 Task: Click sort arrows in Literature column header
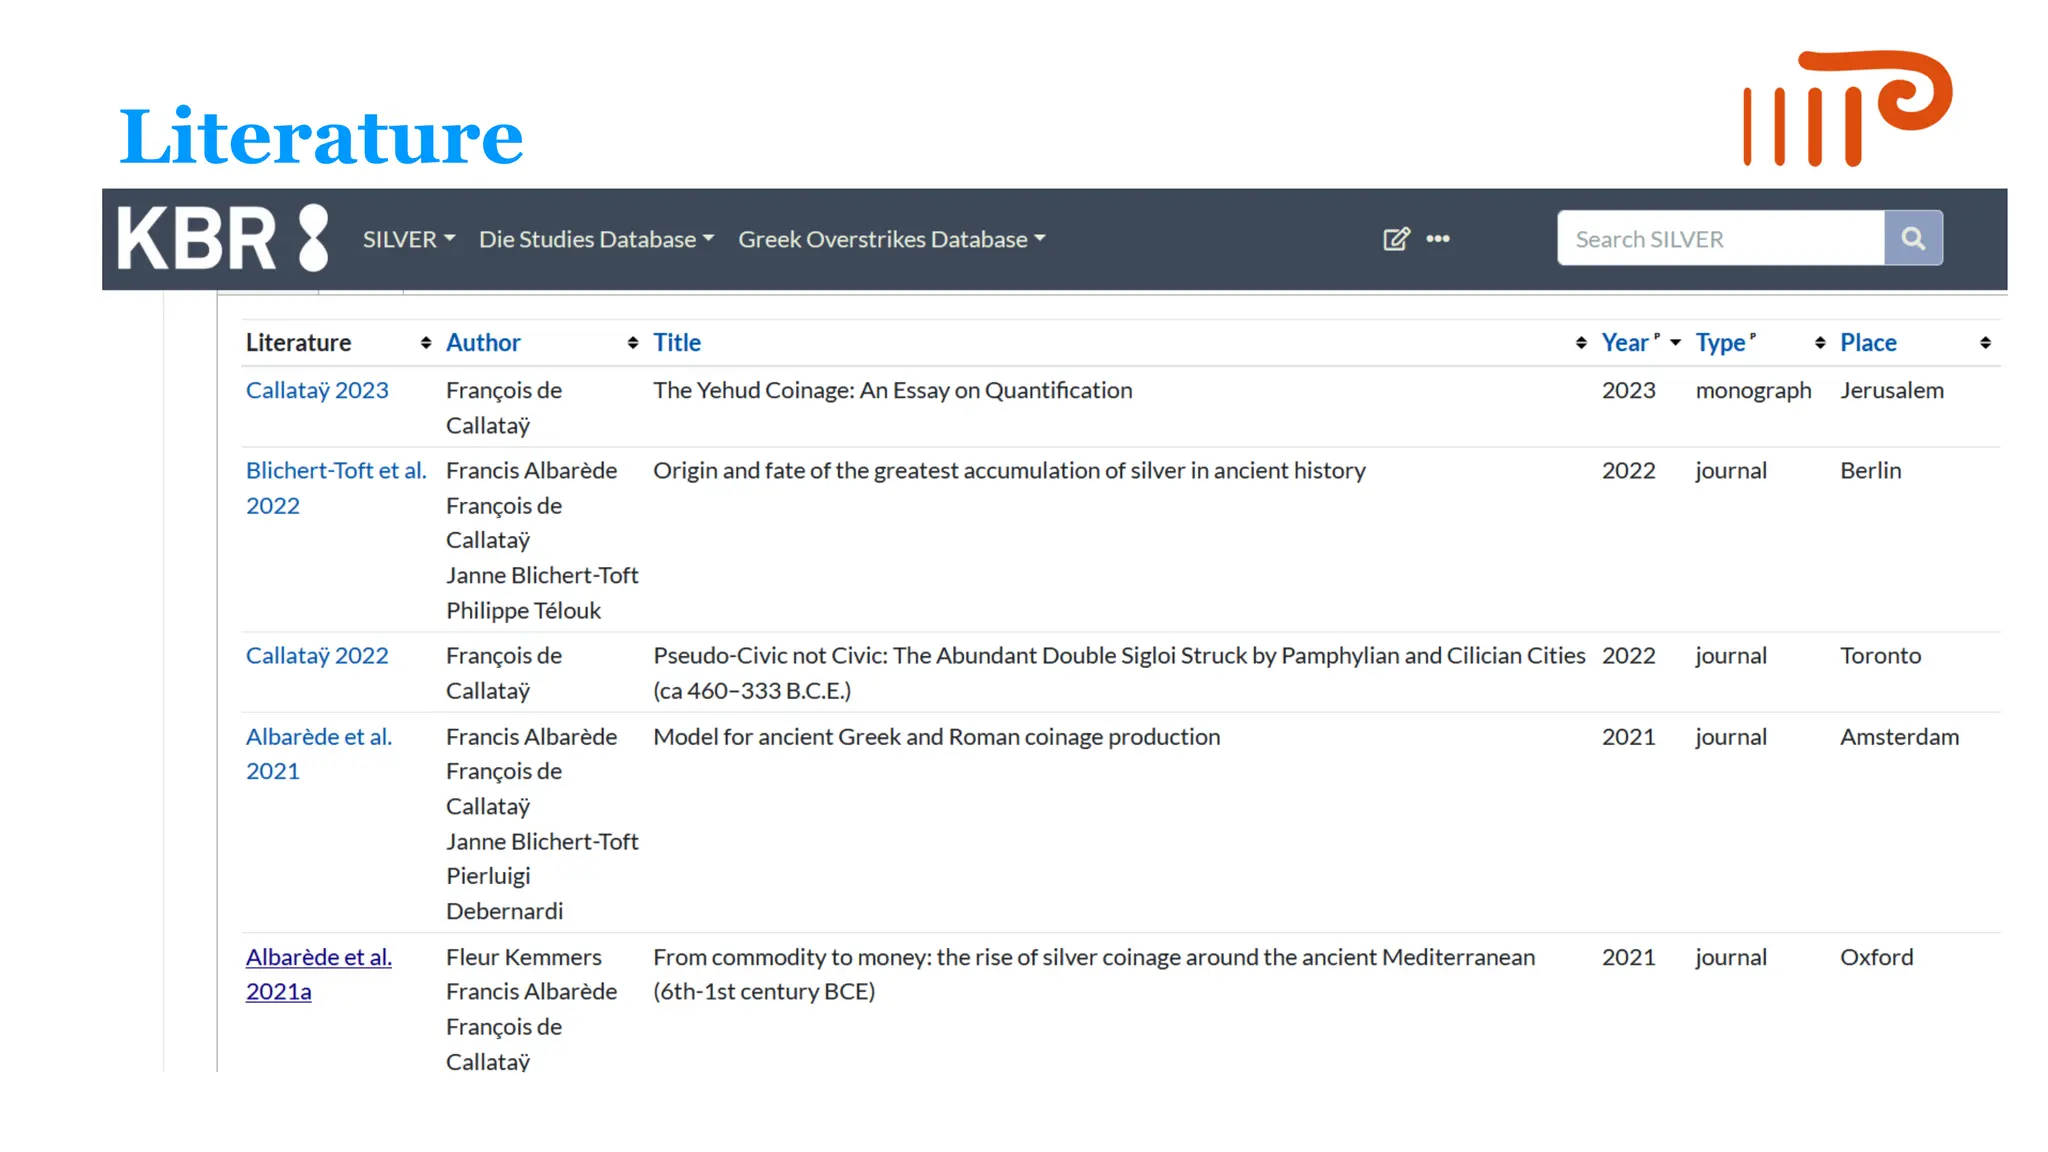click(x=426, y=343)
